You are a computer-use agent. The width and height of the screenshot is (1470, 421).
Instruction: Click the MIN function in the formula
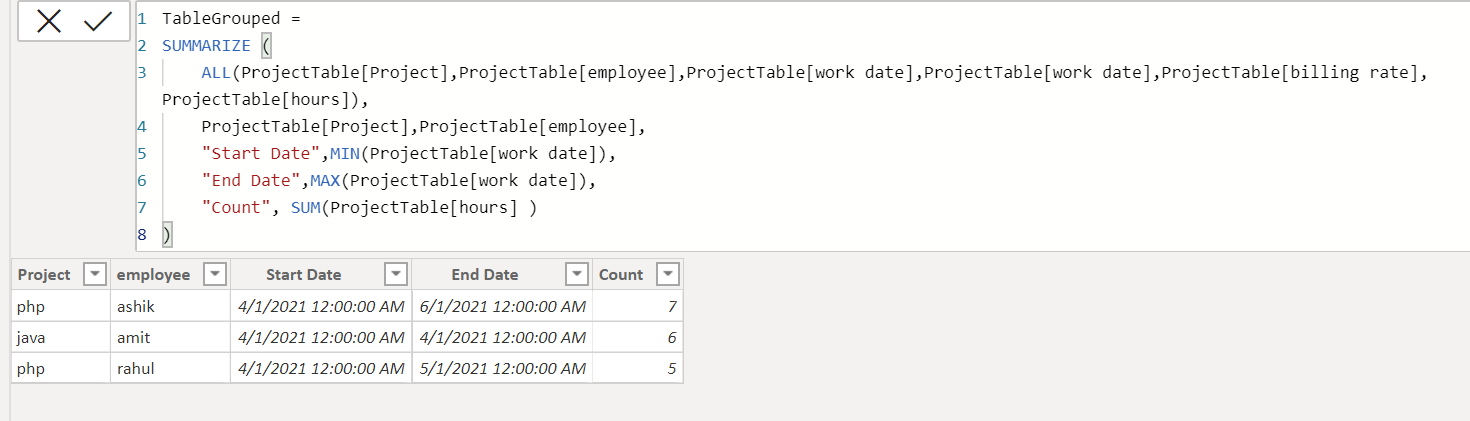(x=345, y=154)
